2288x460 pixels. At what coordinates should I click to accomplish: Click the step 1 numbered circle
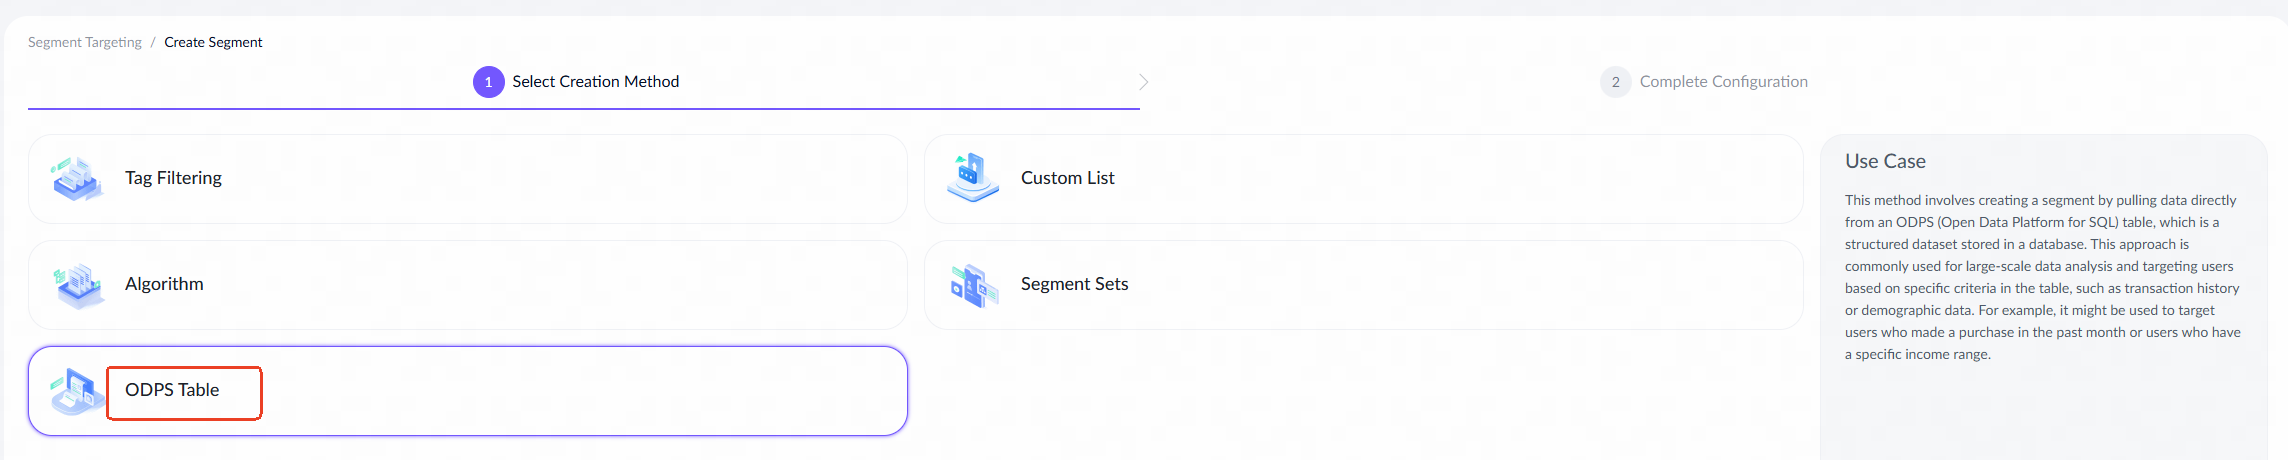point(488,82)
